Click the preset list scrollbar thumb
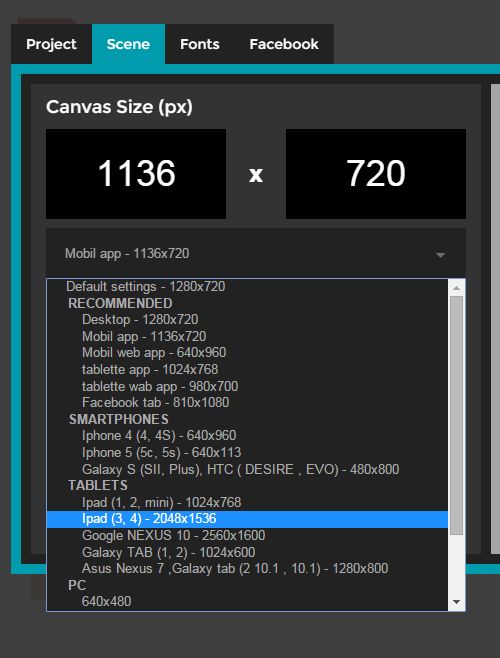This screenshot has height=658, width=500. point(456,415)
